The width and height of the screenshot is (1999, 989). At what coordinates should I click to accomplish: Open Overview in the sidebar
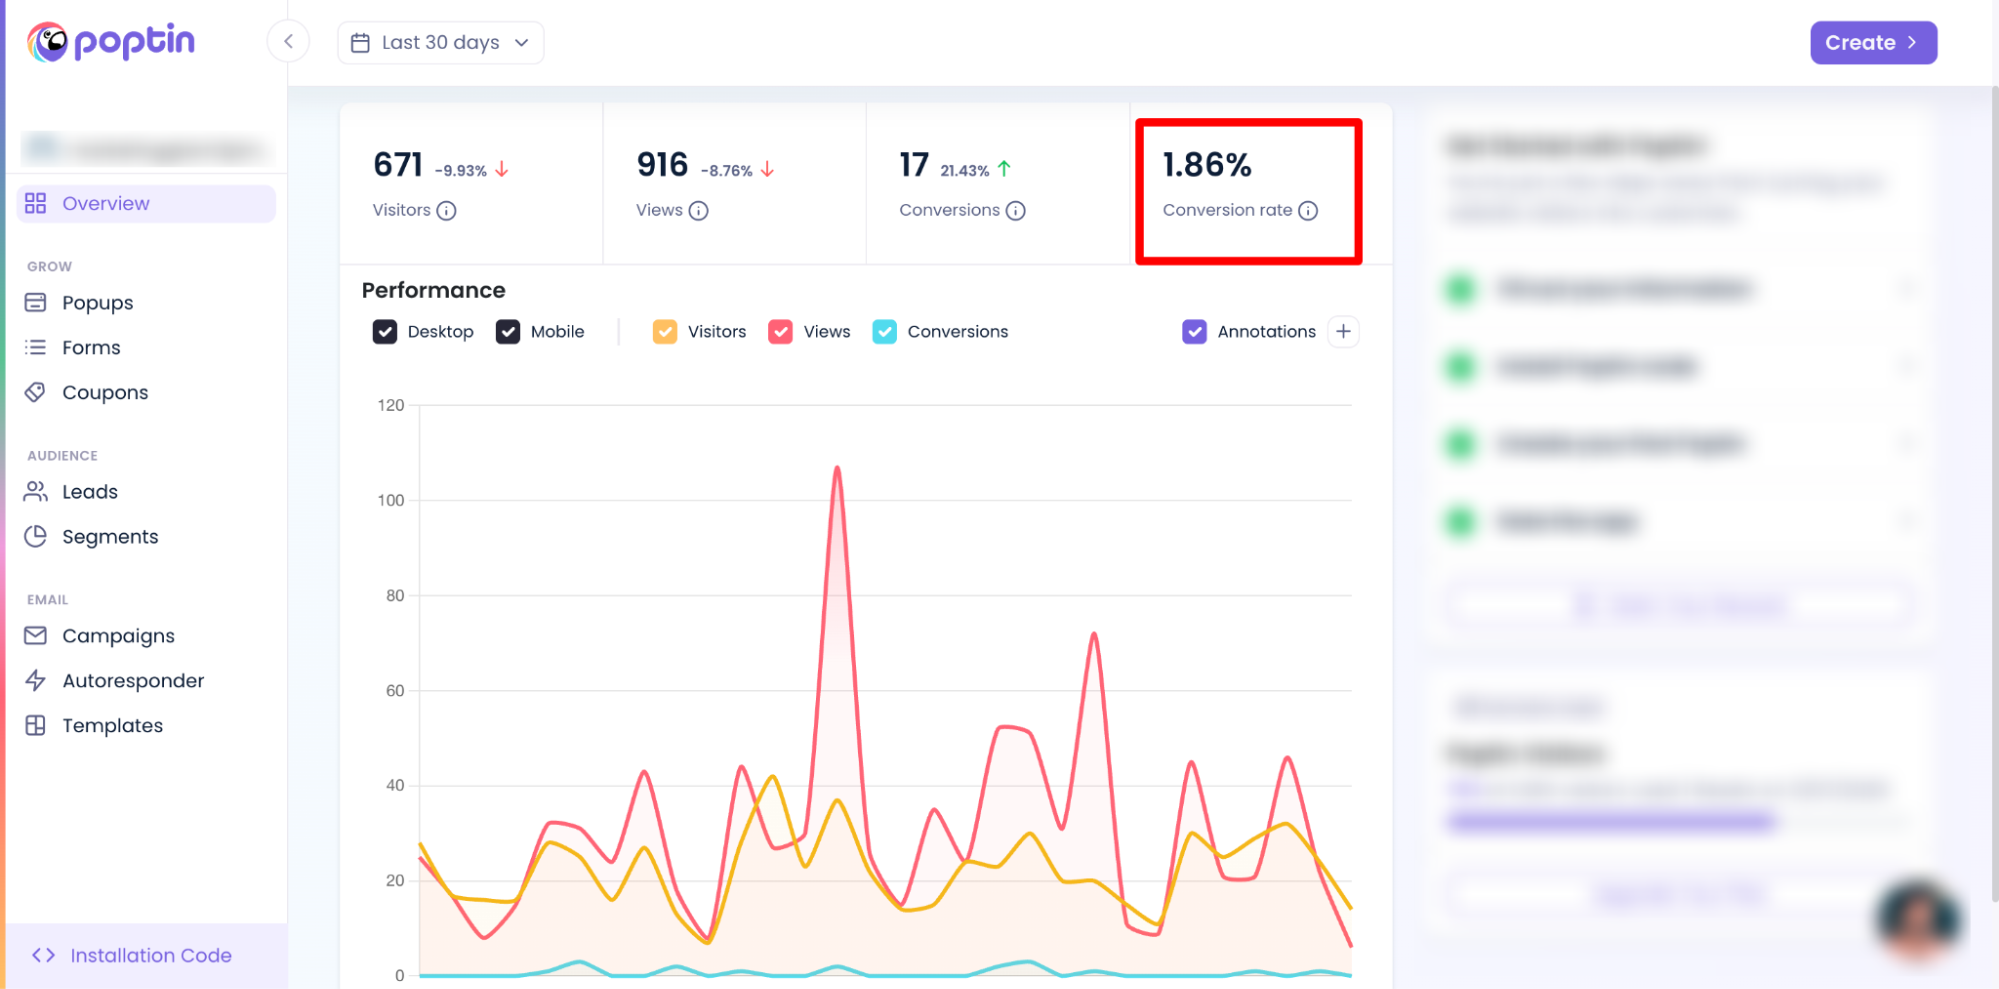coord(146,204)
